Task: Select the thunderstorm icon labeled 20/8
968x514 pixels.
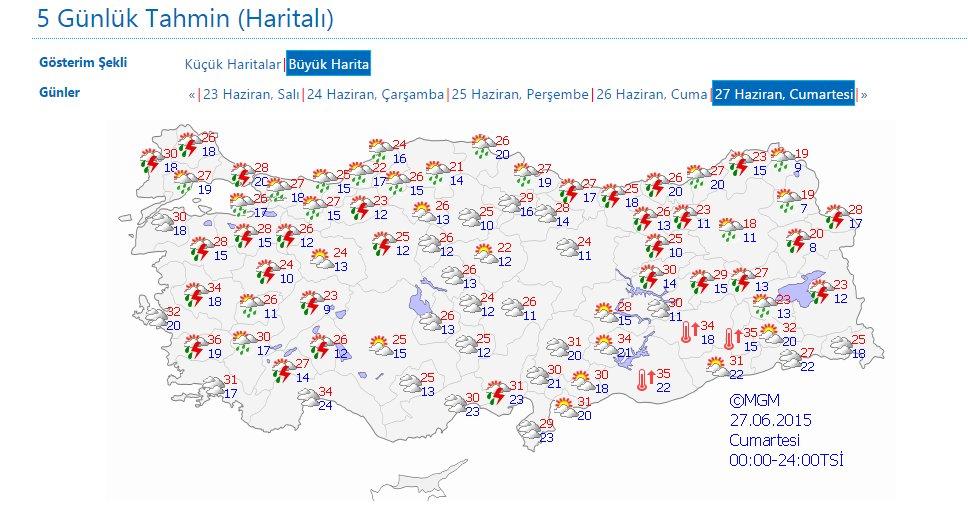Action: point(796,240)
